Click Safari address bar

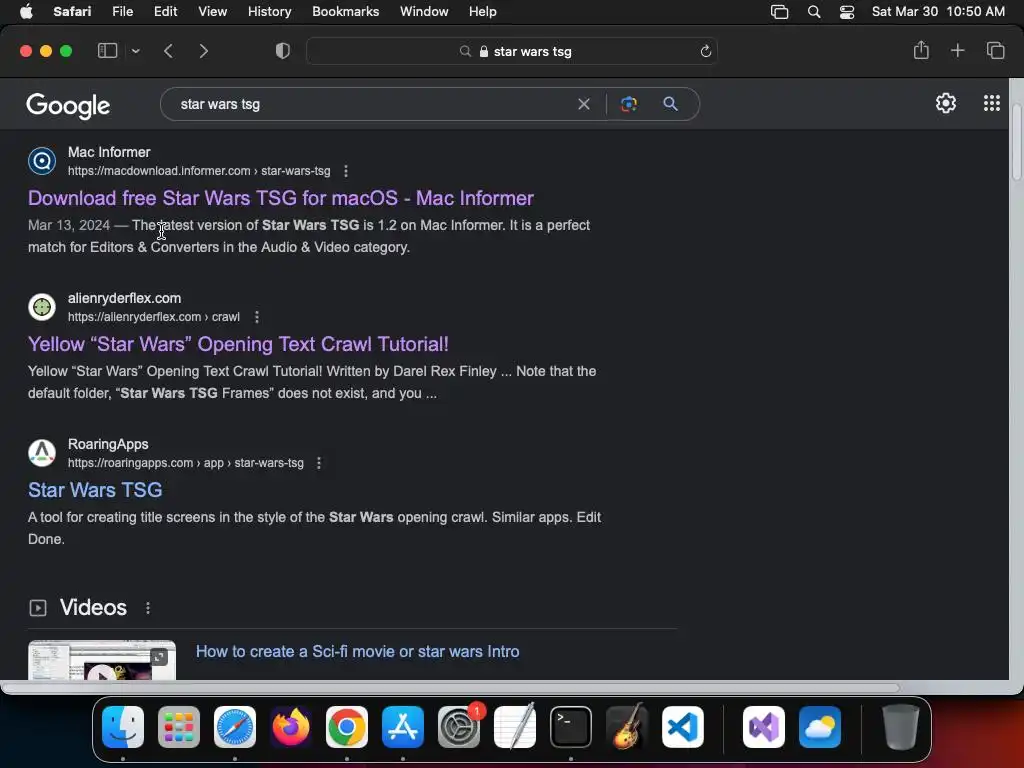512,51
